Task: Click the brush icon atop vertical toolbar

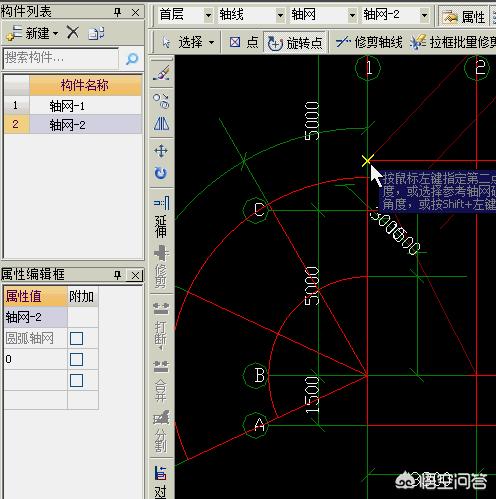Action: (x=162, y=73)
